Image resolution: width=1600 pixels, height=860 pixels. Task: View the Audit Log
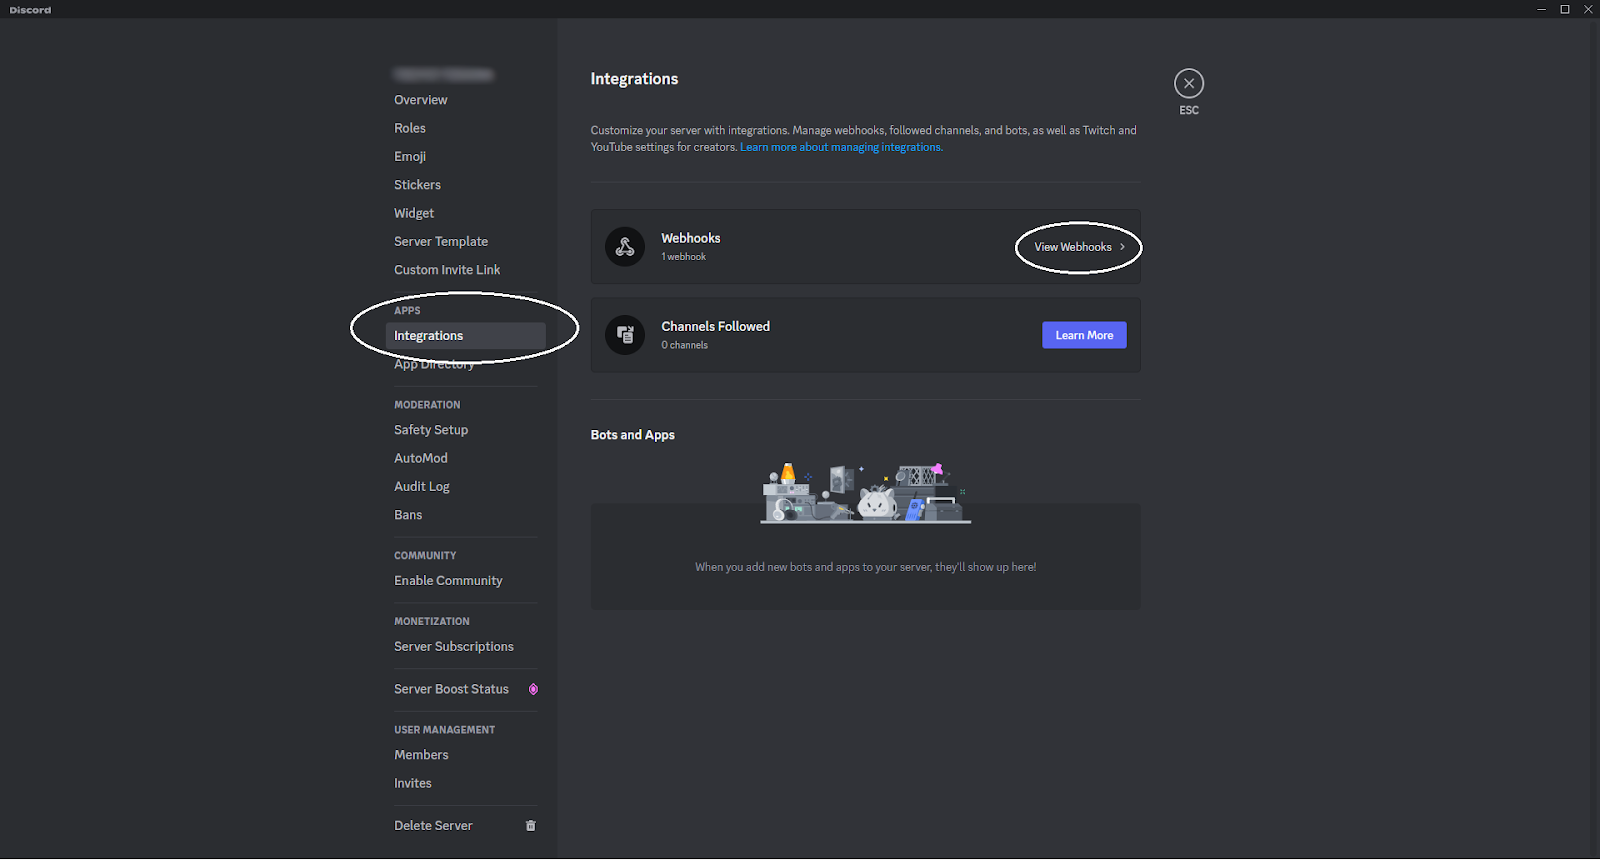click(422, 487)
